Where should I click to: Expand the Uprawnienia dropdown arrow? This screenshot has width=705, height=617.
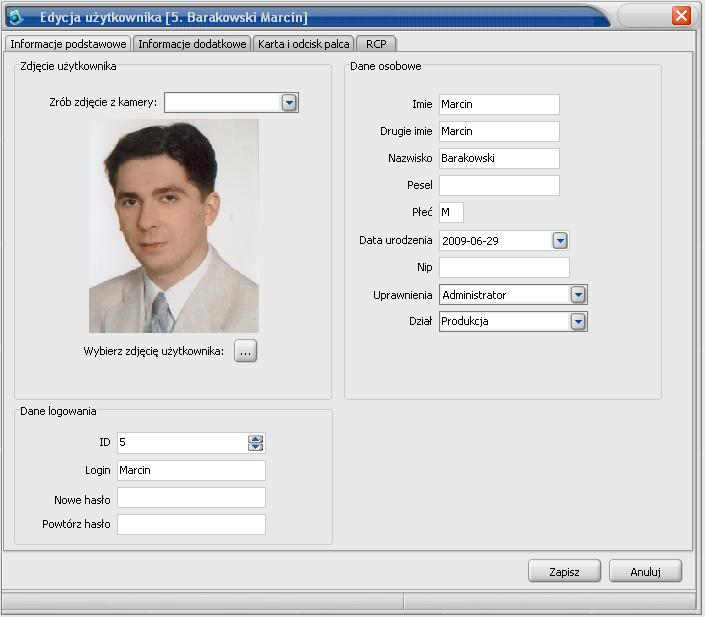click(578, 295)
